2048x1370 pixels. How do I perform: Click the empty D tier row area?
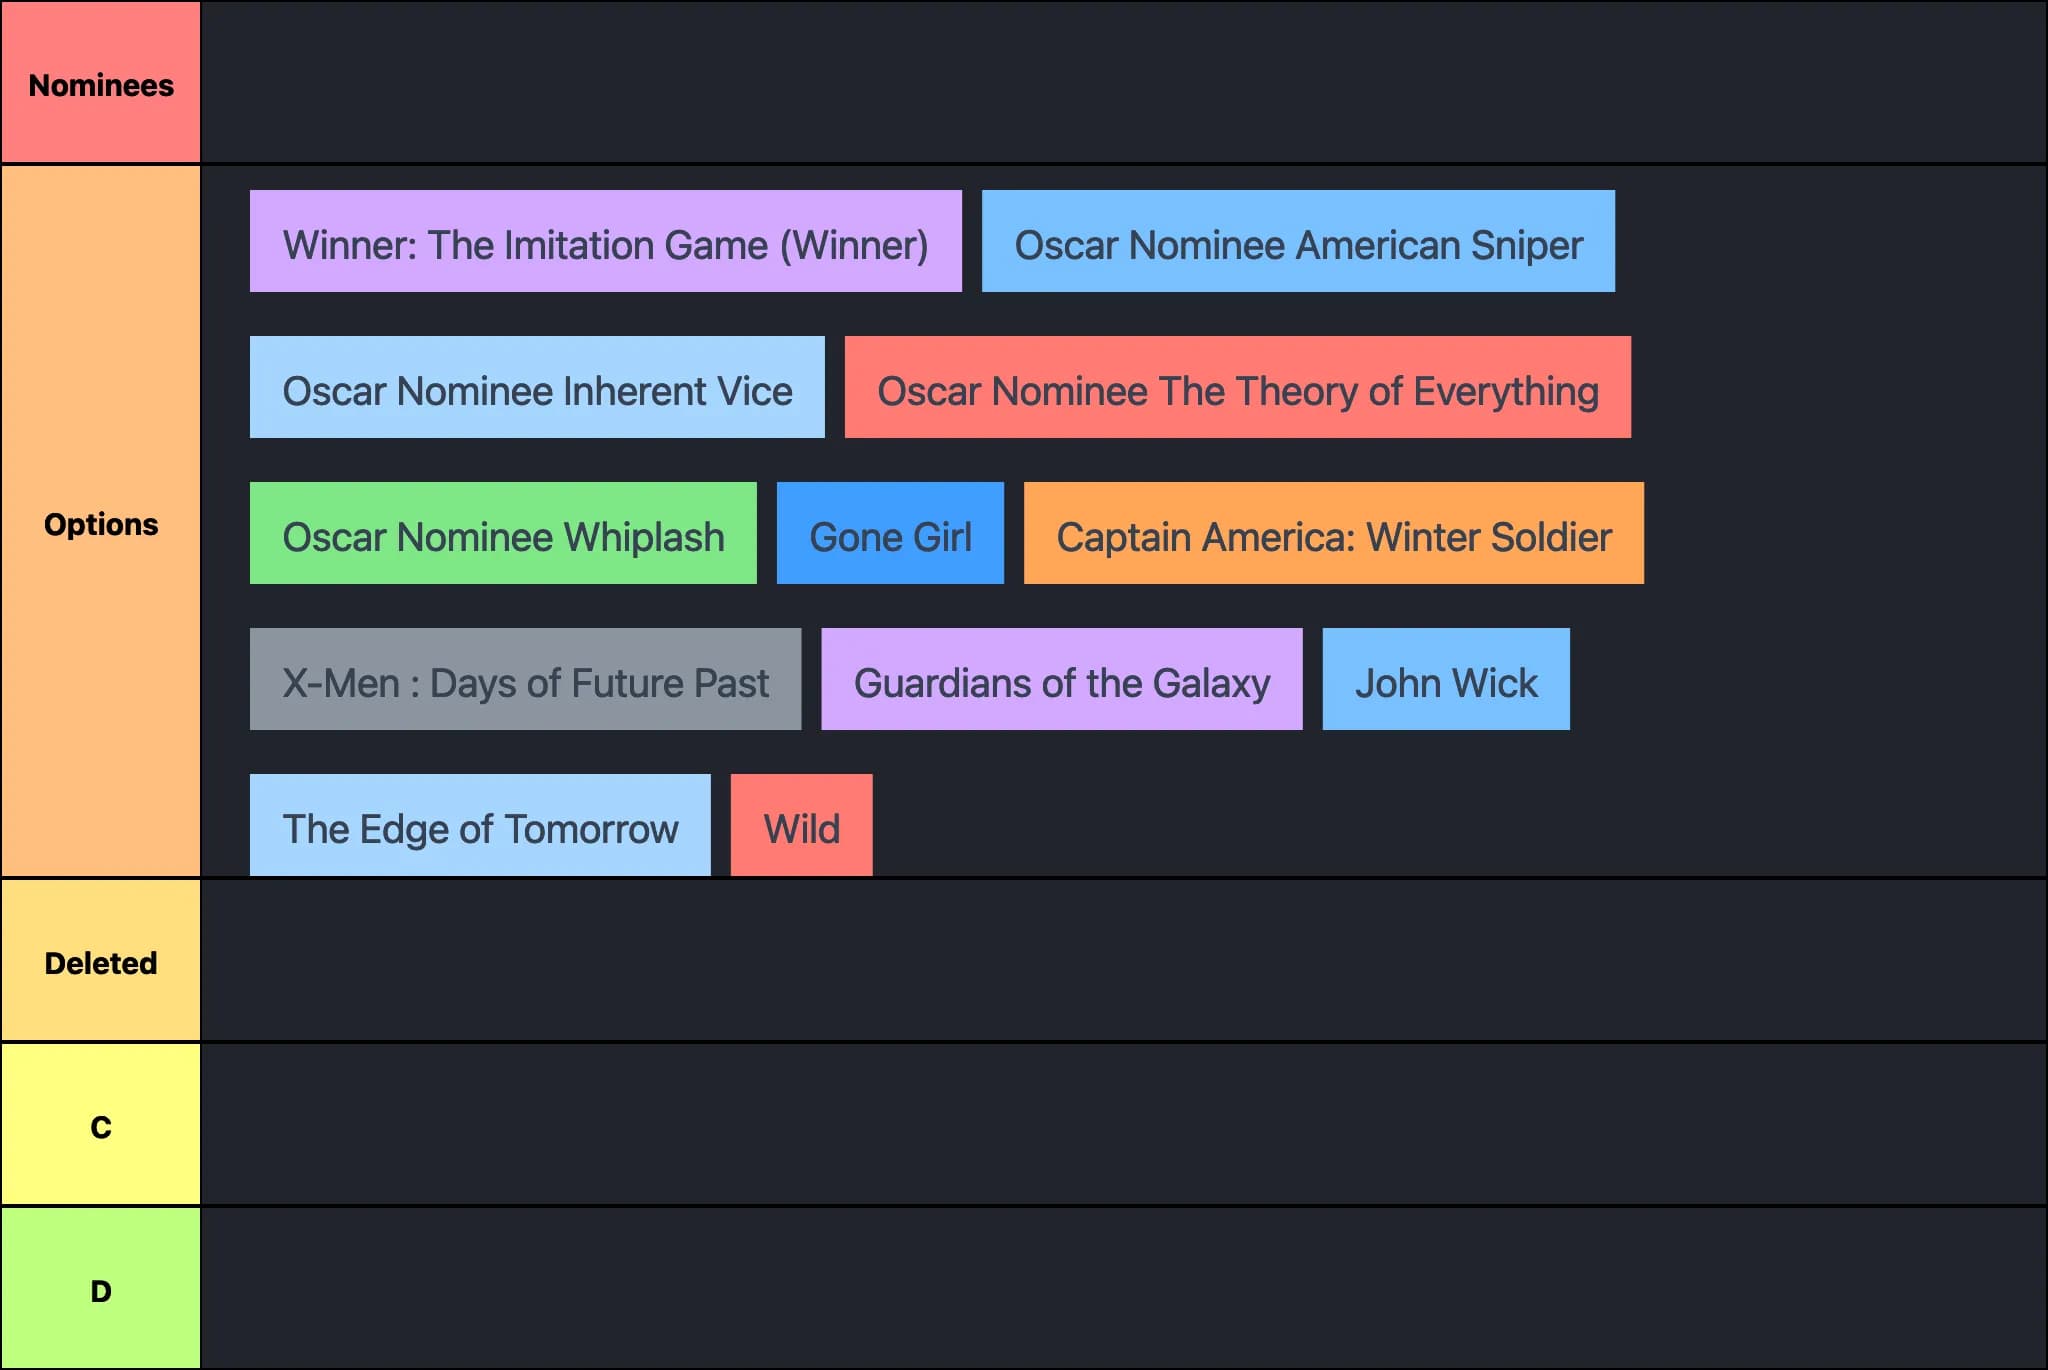(1200, 1290)
